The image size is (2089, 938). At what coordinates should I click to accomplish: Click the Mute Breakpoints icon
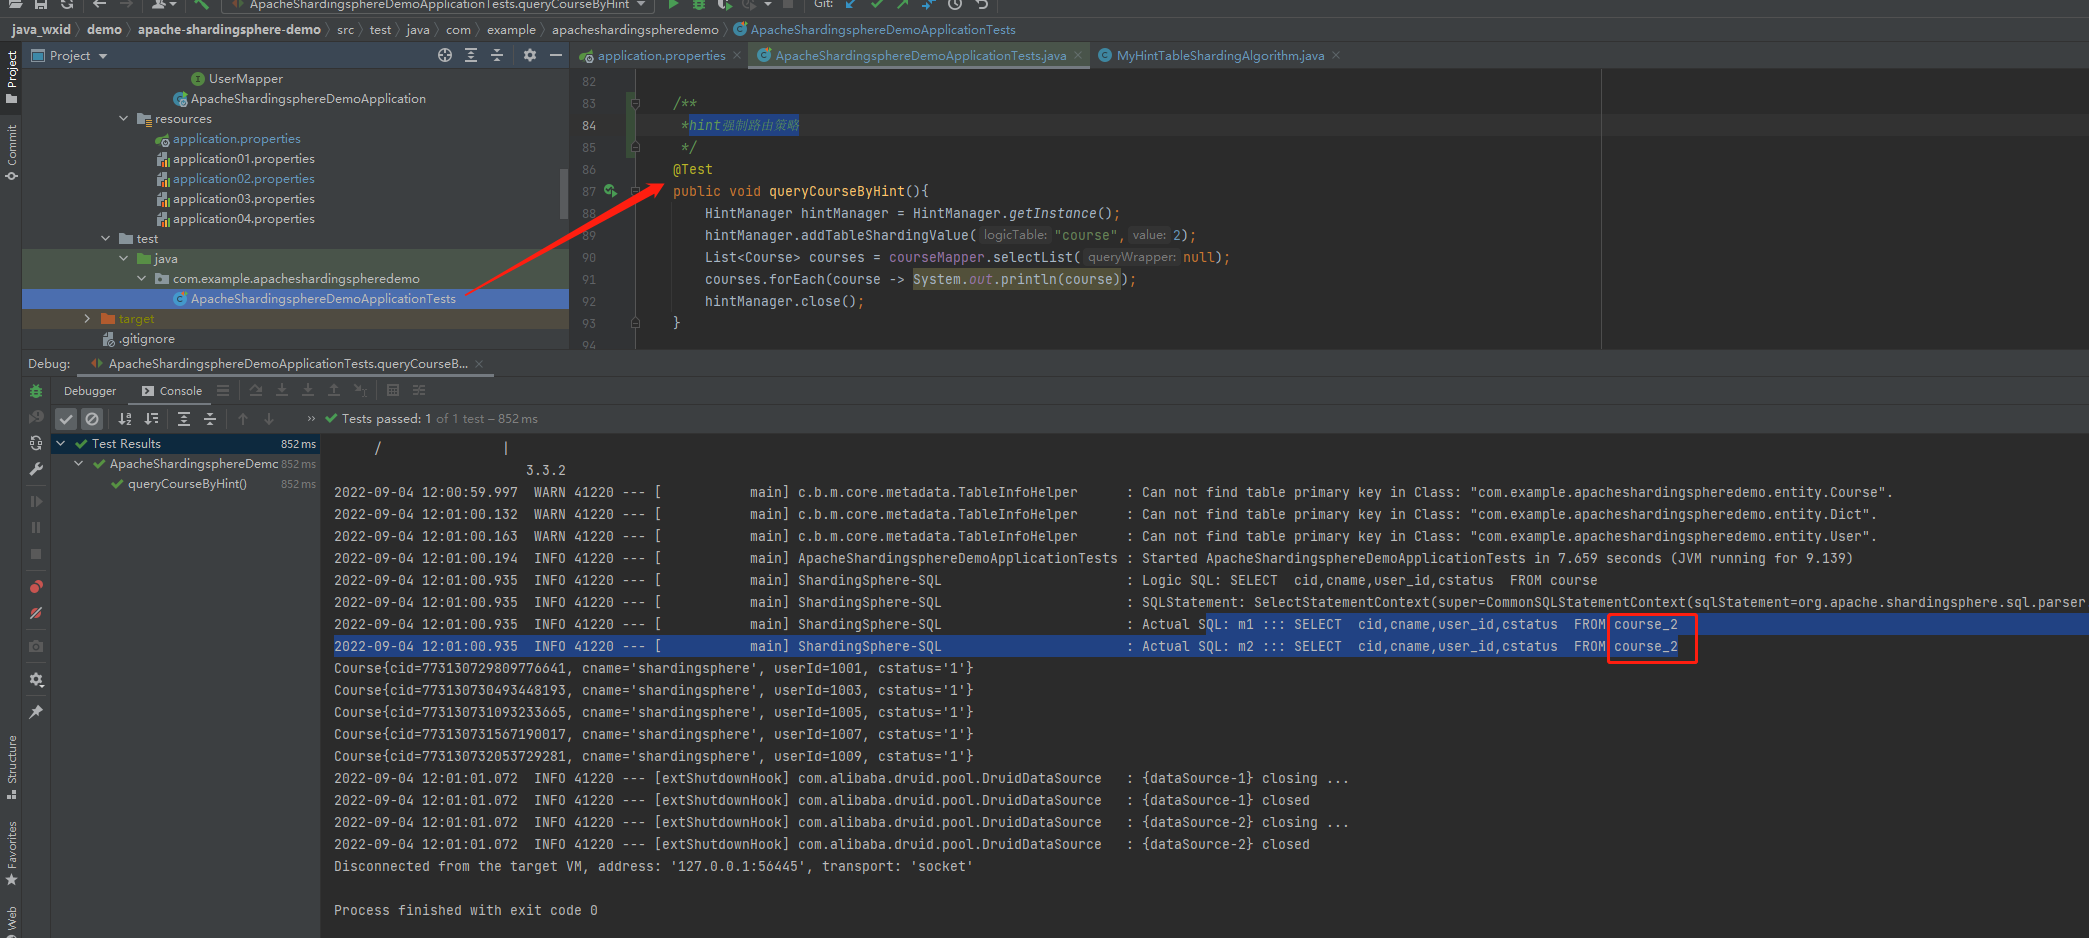[36, 613]
